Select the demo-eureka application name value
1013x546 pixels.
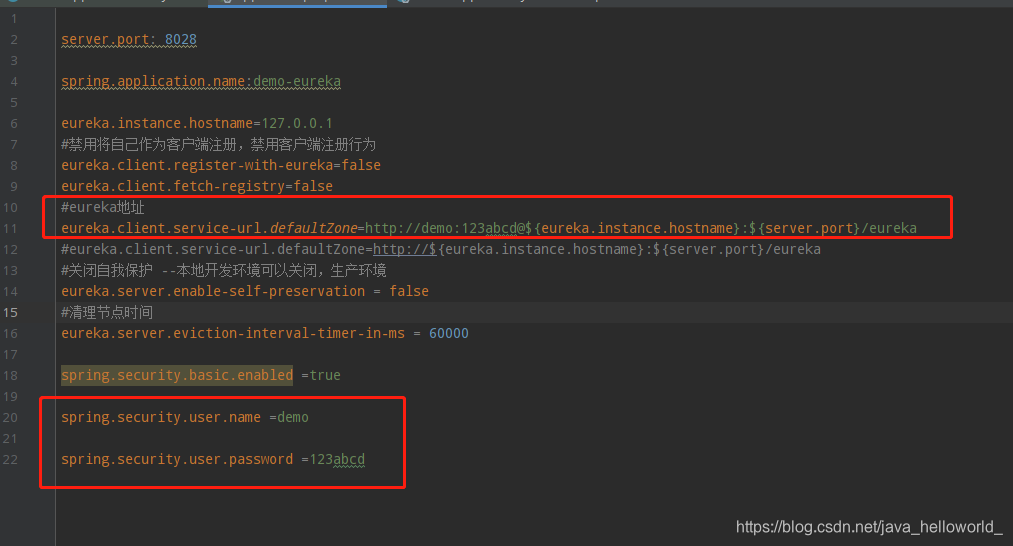pyautogui.click(x=297, y=81)
